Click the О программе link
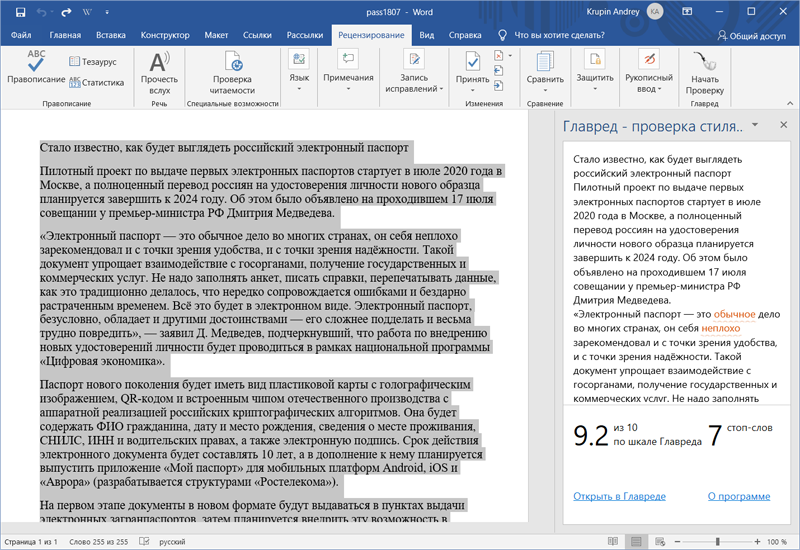 737,496
